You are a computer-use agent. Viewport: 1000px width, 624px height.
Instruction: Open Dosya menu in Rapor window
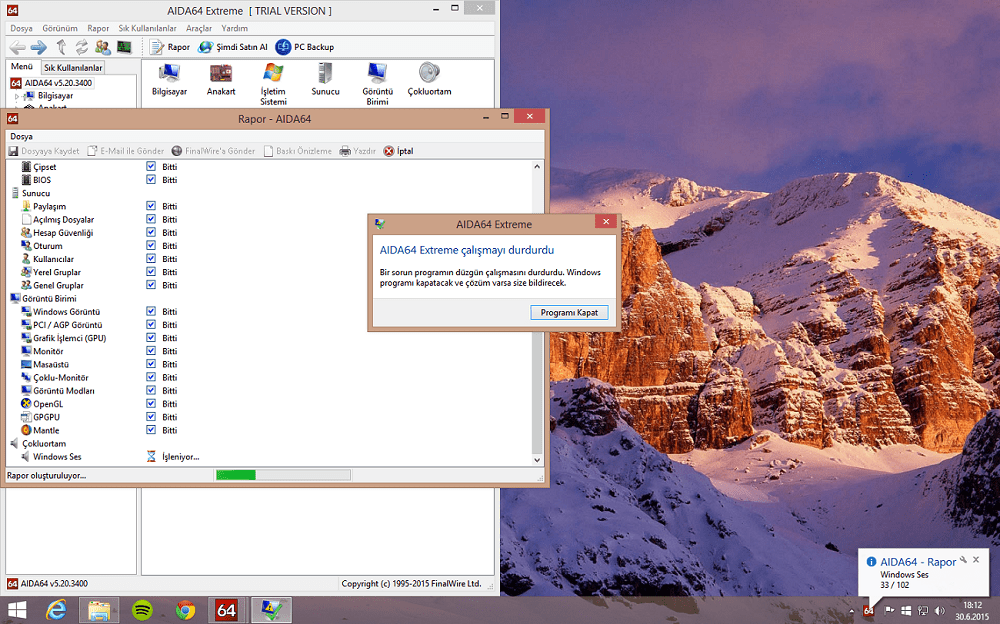point(21,137)
